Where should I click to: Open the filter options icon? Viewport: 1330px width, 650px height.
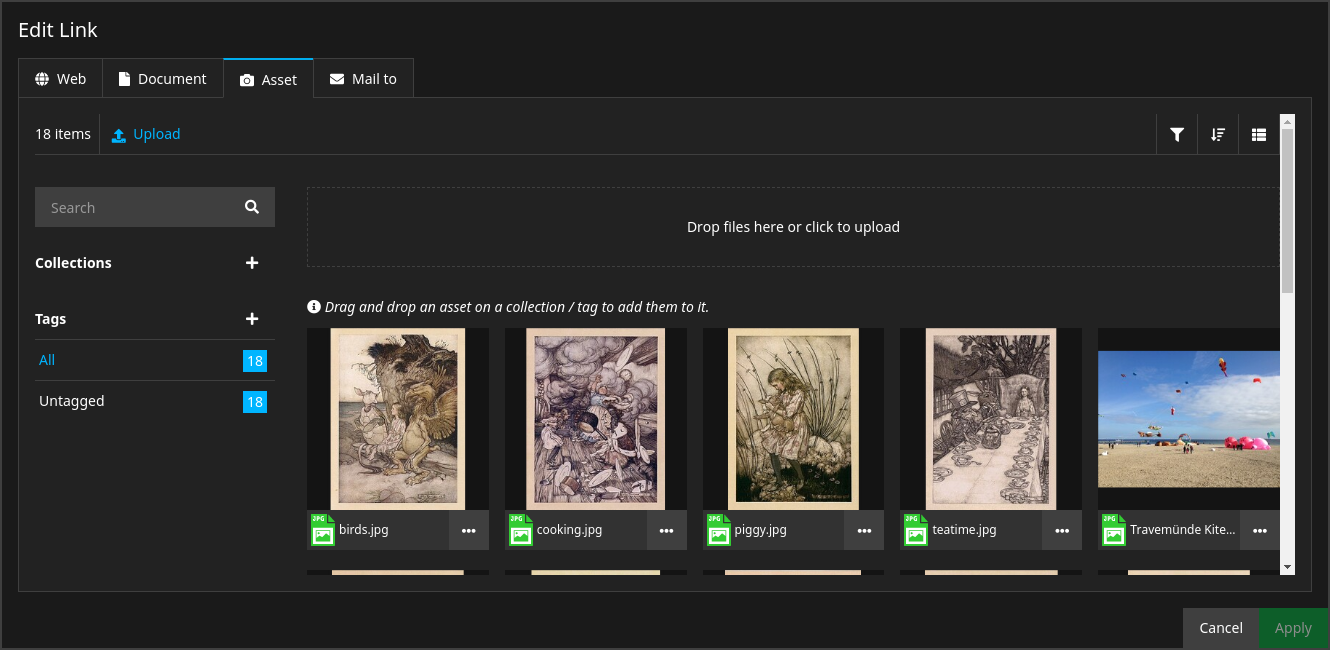pos(1177,134)
